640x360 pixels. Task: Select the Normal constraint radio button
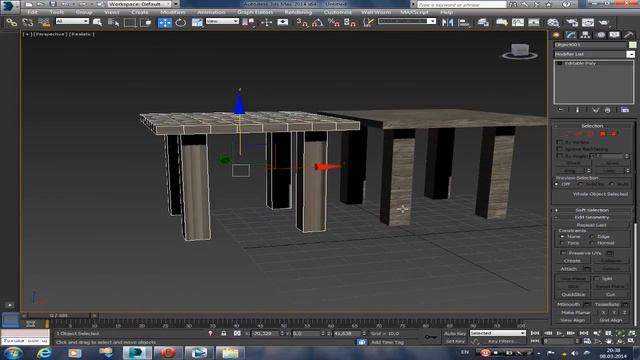pyautogui.click(x=593, y=243)
